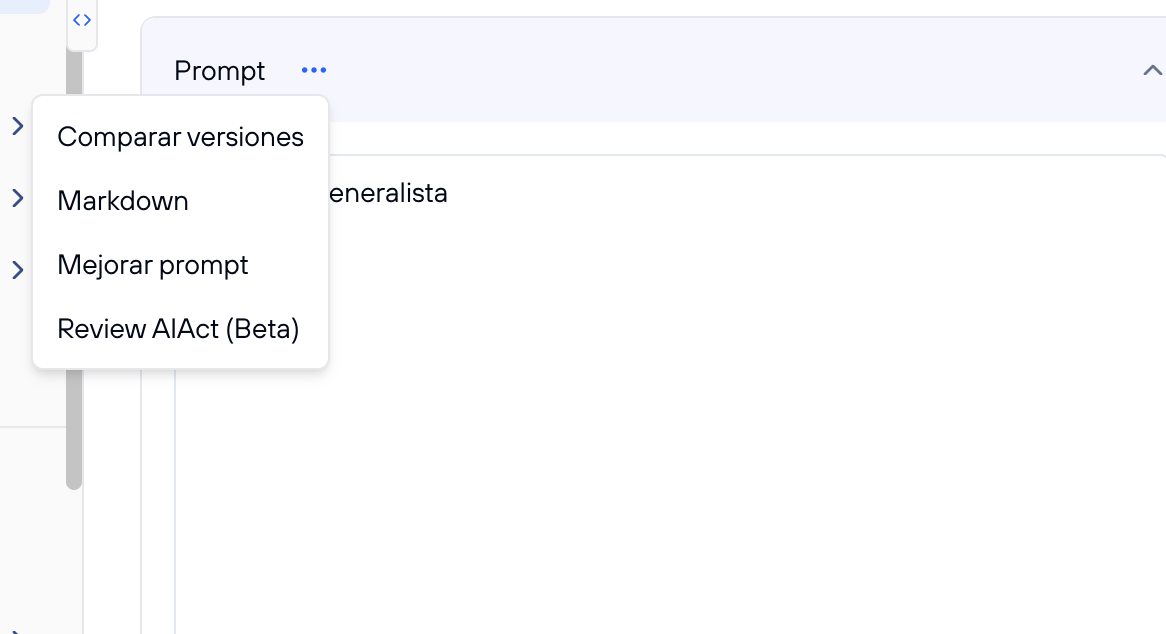Image resolution: width=1166 pixels, height=634 pixels.
Task: Select Markdown from the context menu
Action: pyautogui.click(x=123, y=201)
